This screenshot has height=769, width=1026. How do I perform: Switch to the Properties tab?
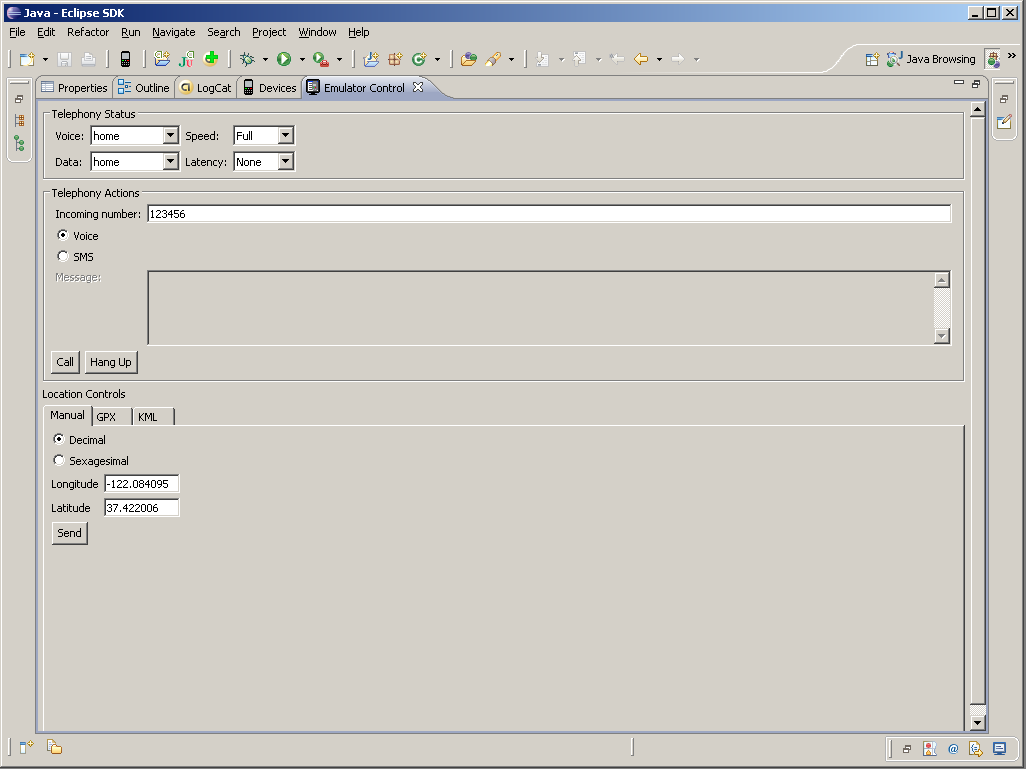[74, 88]
